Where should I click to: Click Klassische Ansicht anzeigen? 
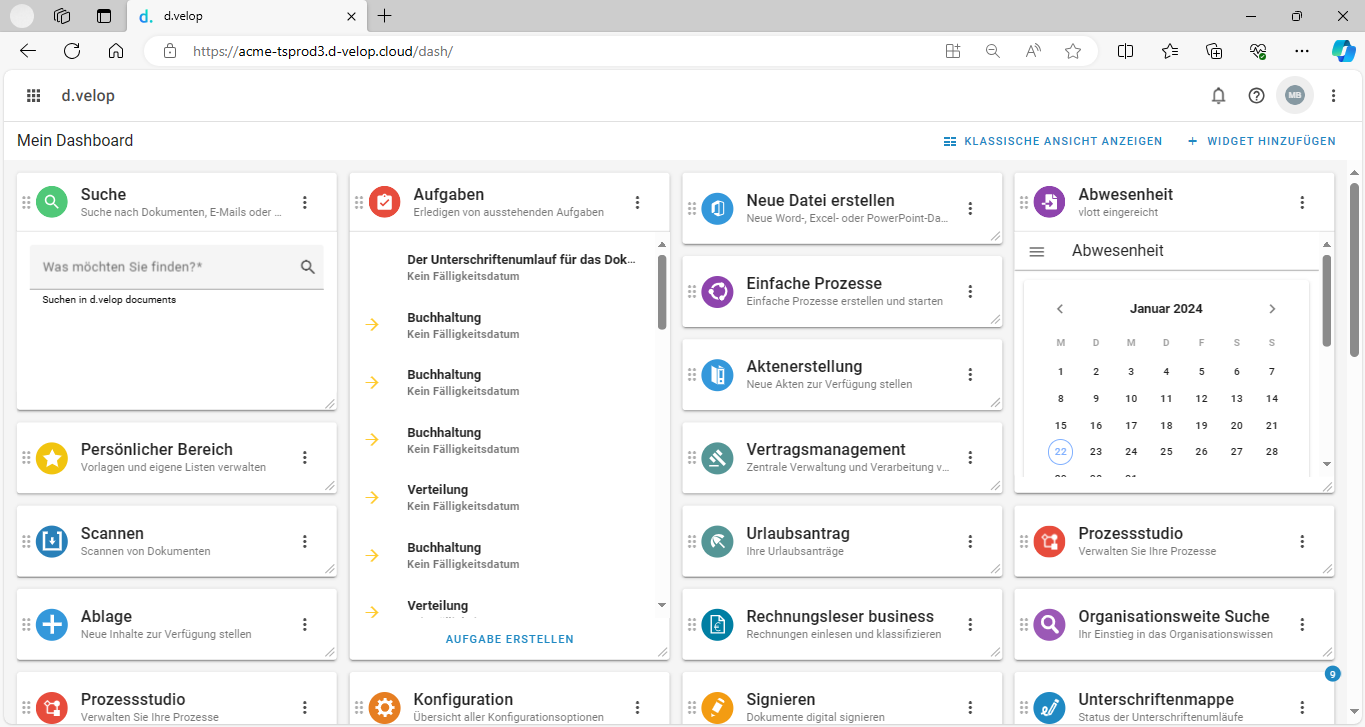tap(1053, 141)
